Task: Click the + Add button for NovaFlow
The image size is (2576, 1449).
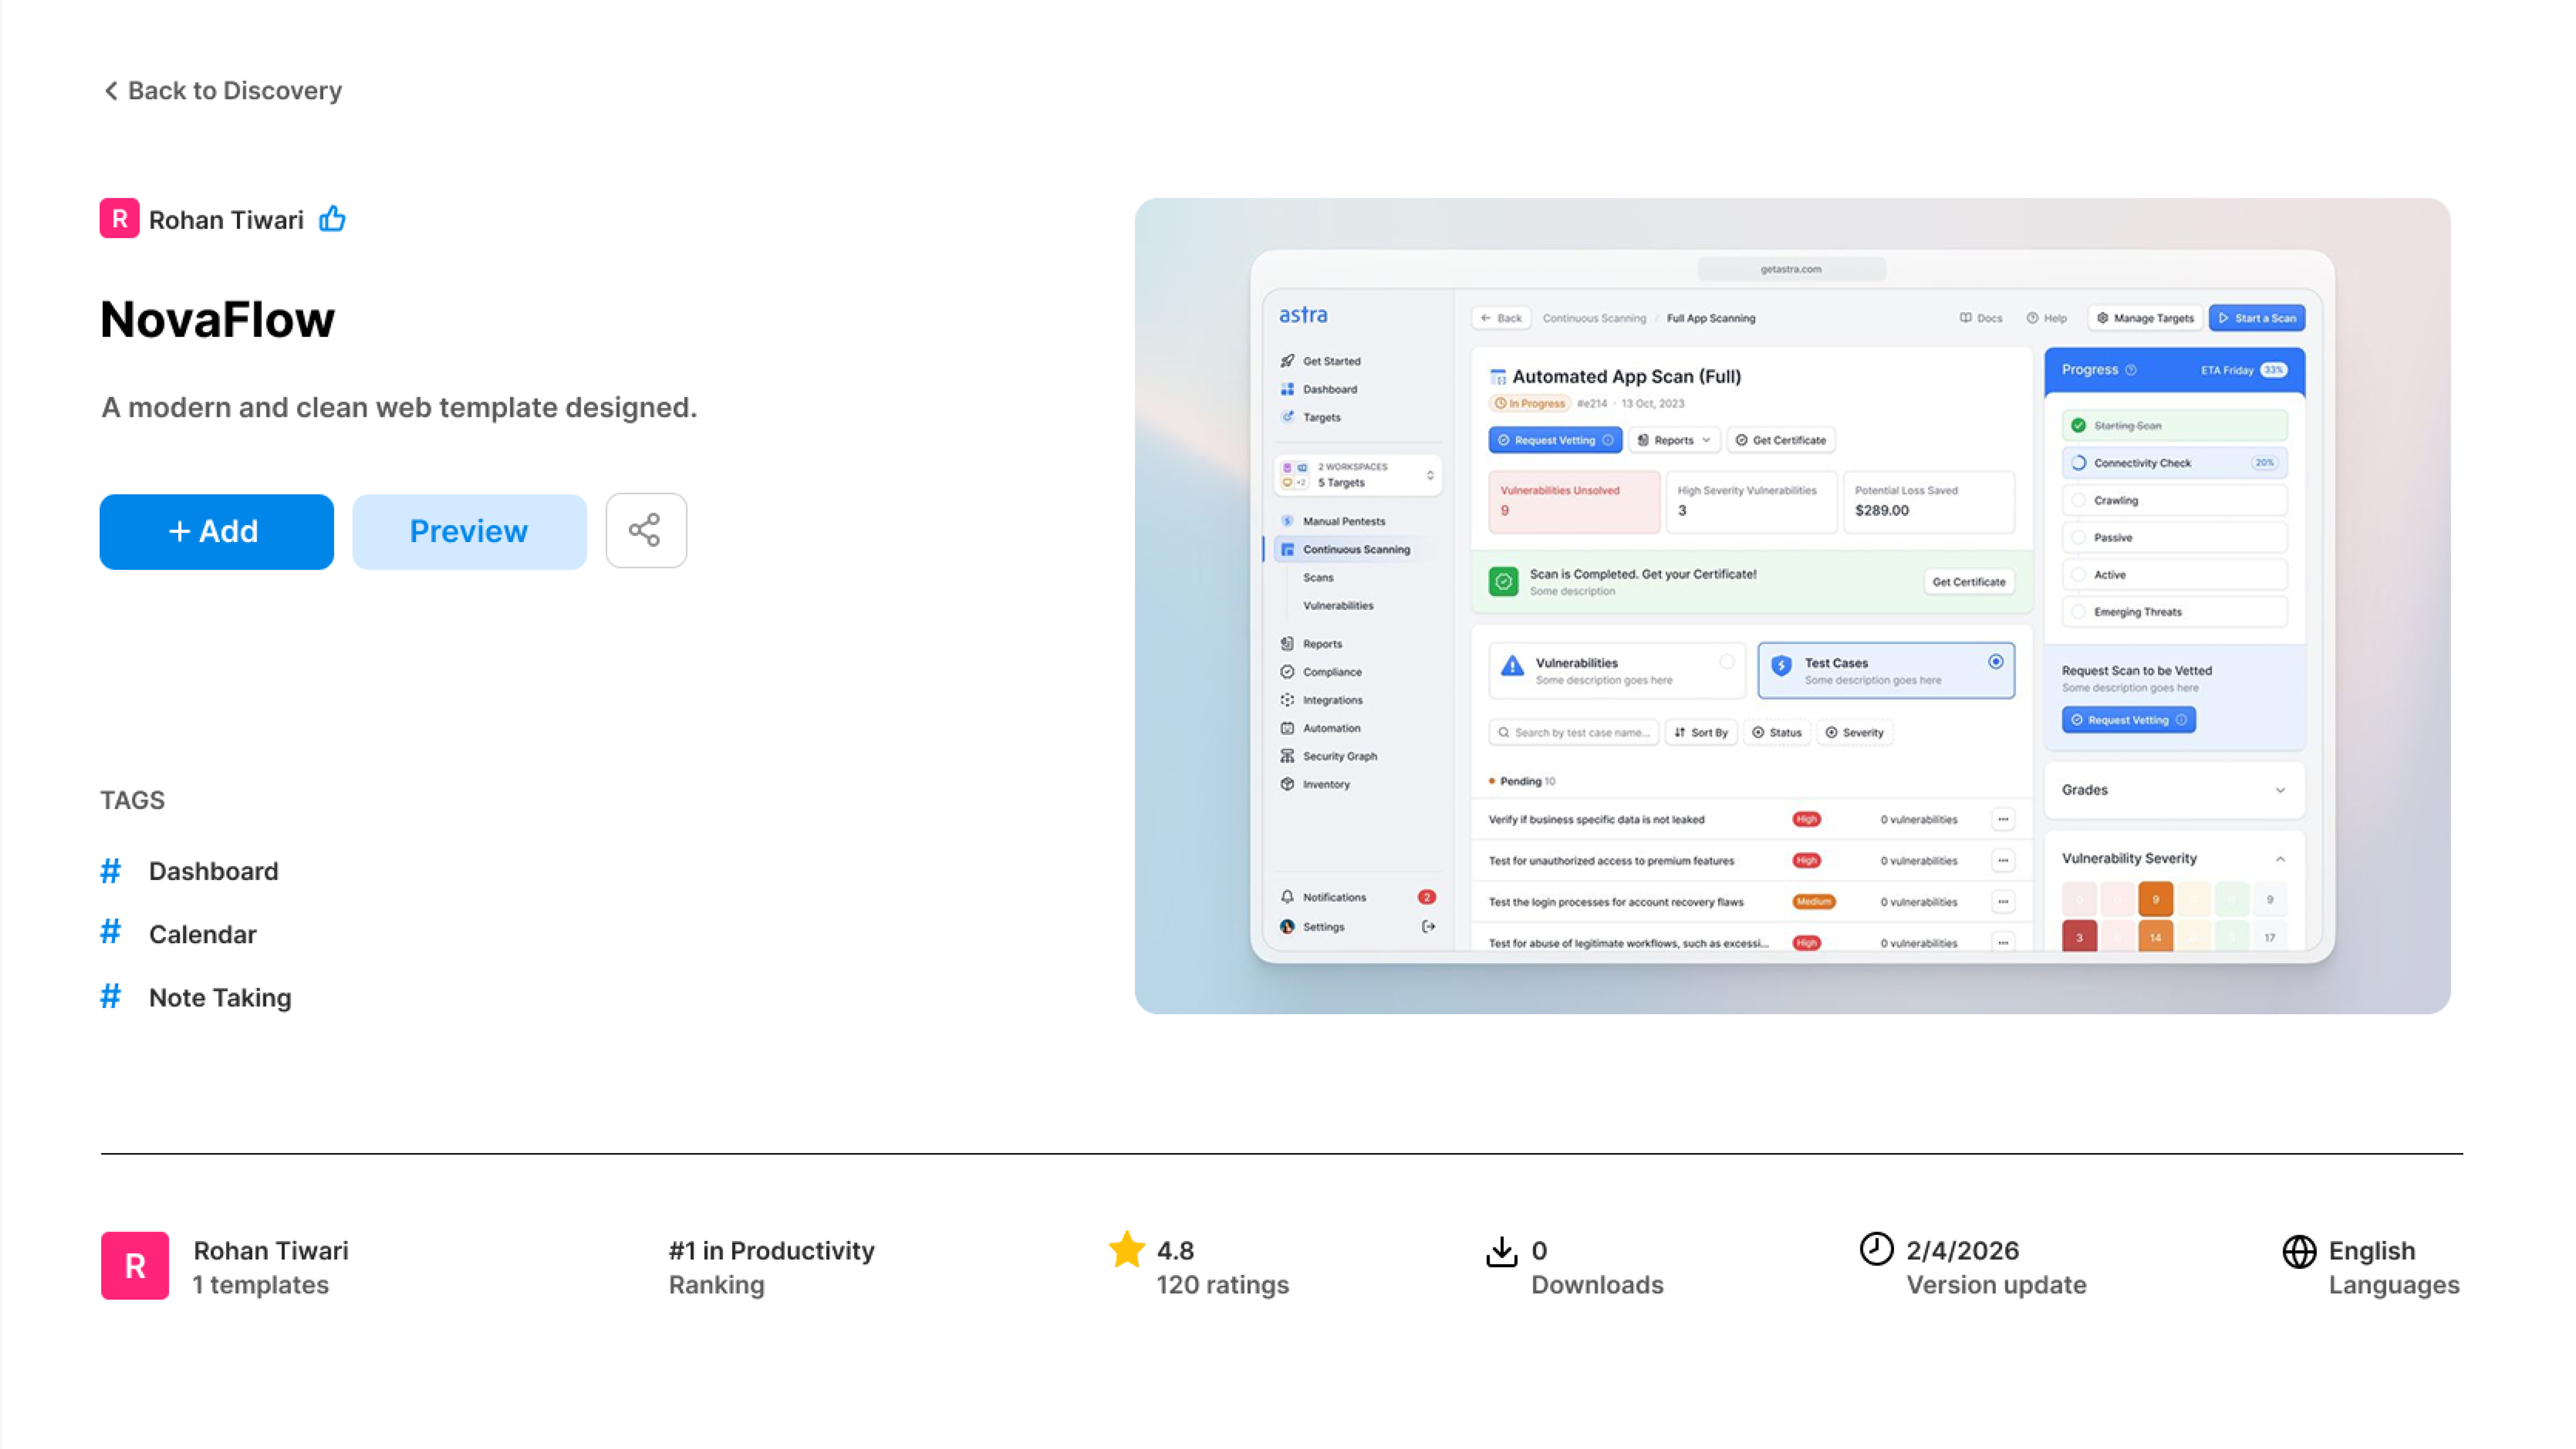Action: (215, 531)
